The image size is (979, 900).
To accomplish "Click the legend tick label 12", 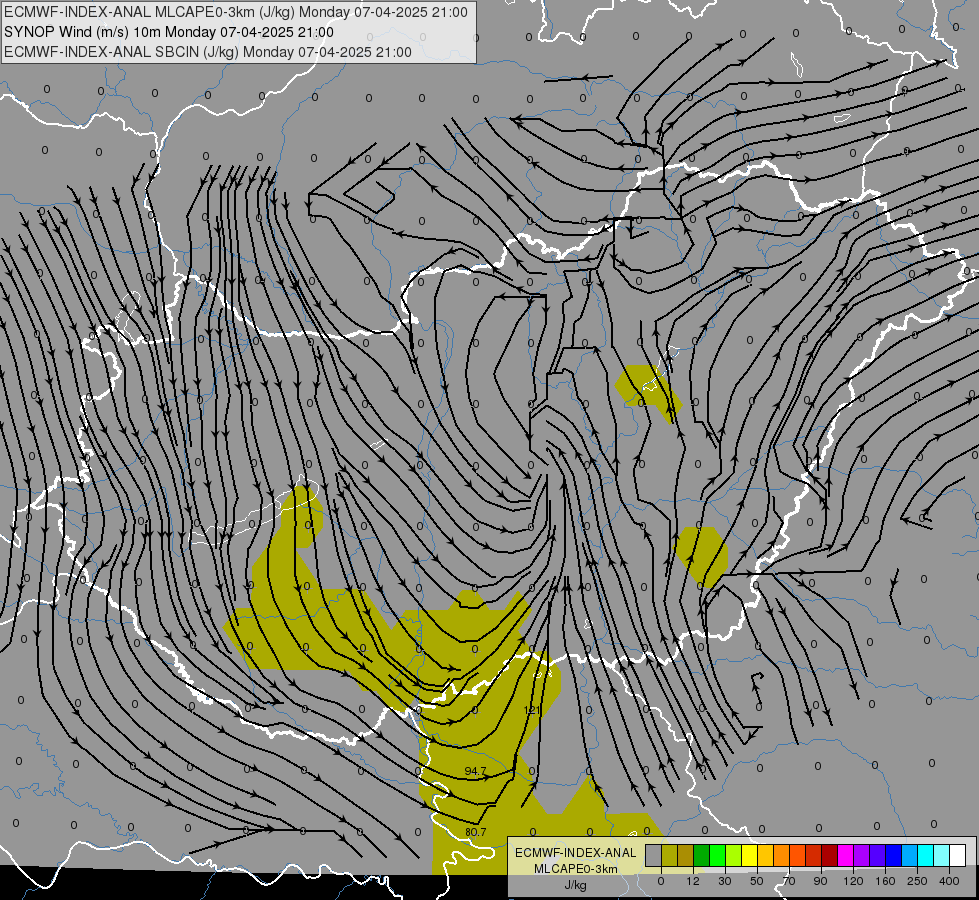I will pyautogui.click(x=693, y=881).
